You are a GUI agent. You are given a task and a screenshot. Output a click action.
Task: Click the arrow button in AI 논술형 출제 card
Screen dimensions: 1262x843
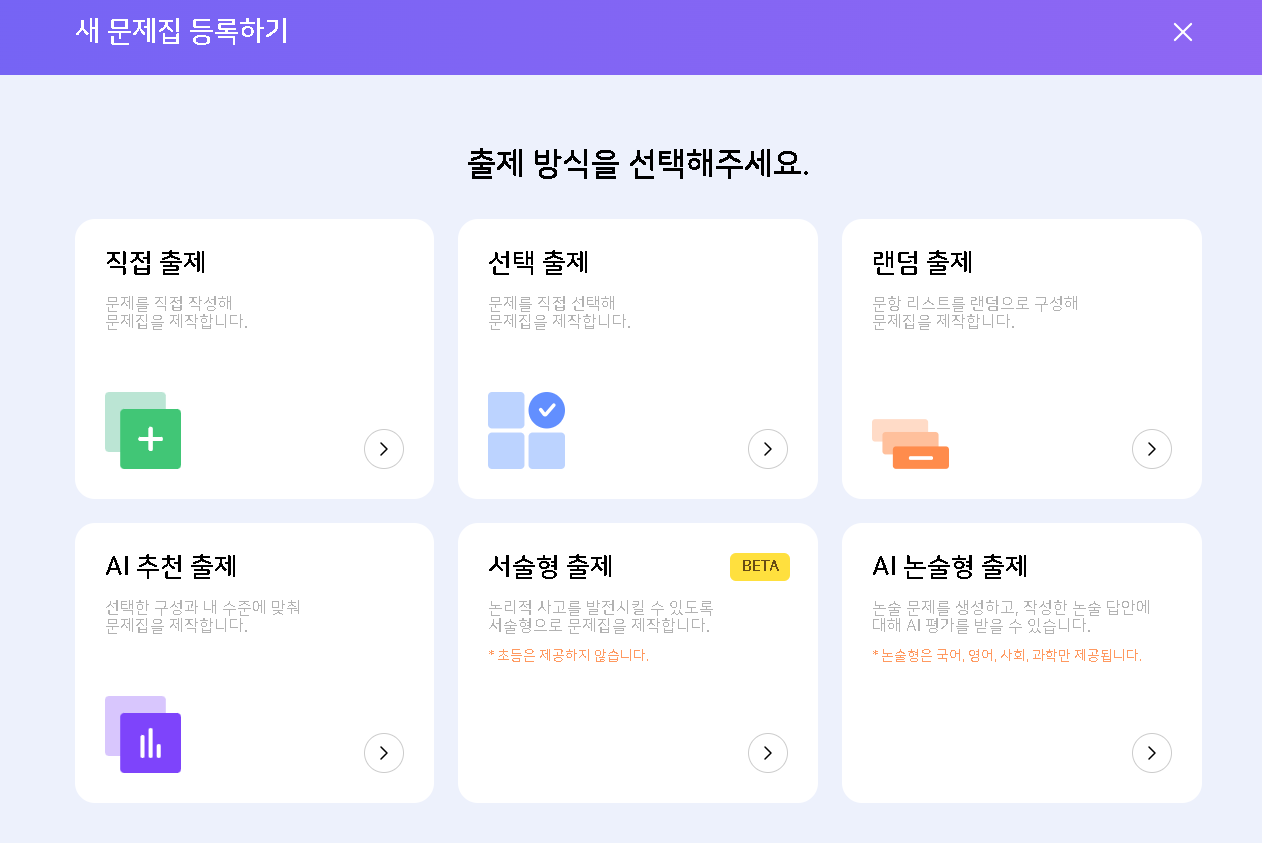pos(1152,754)
